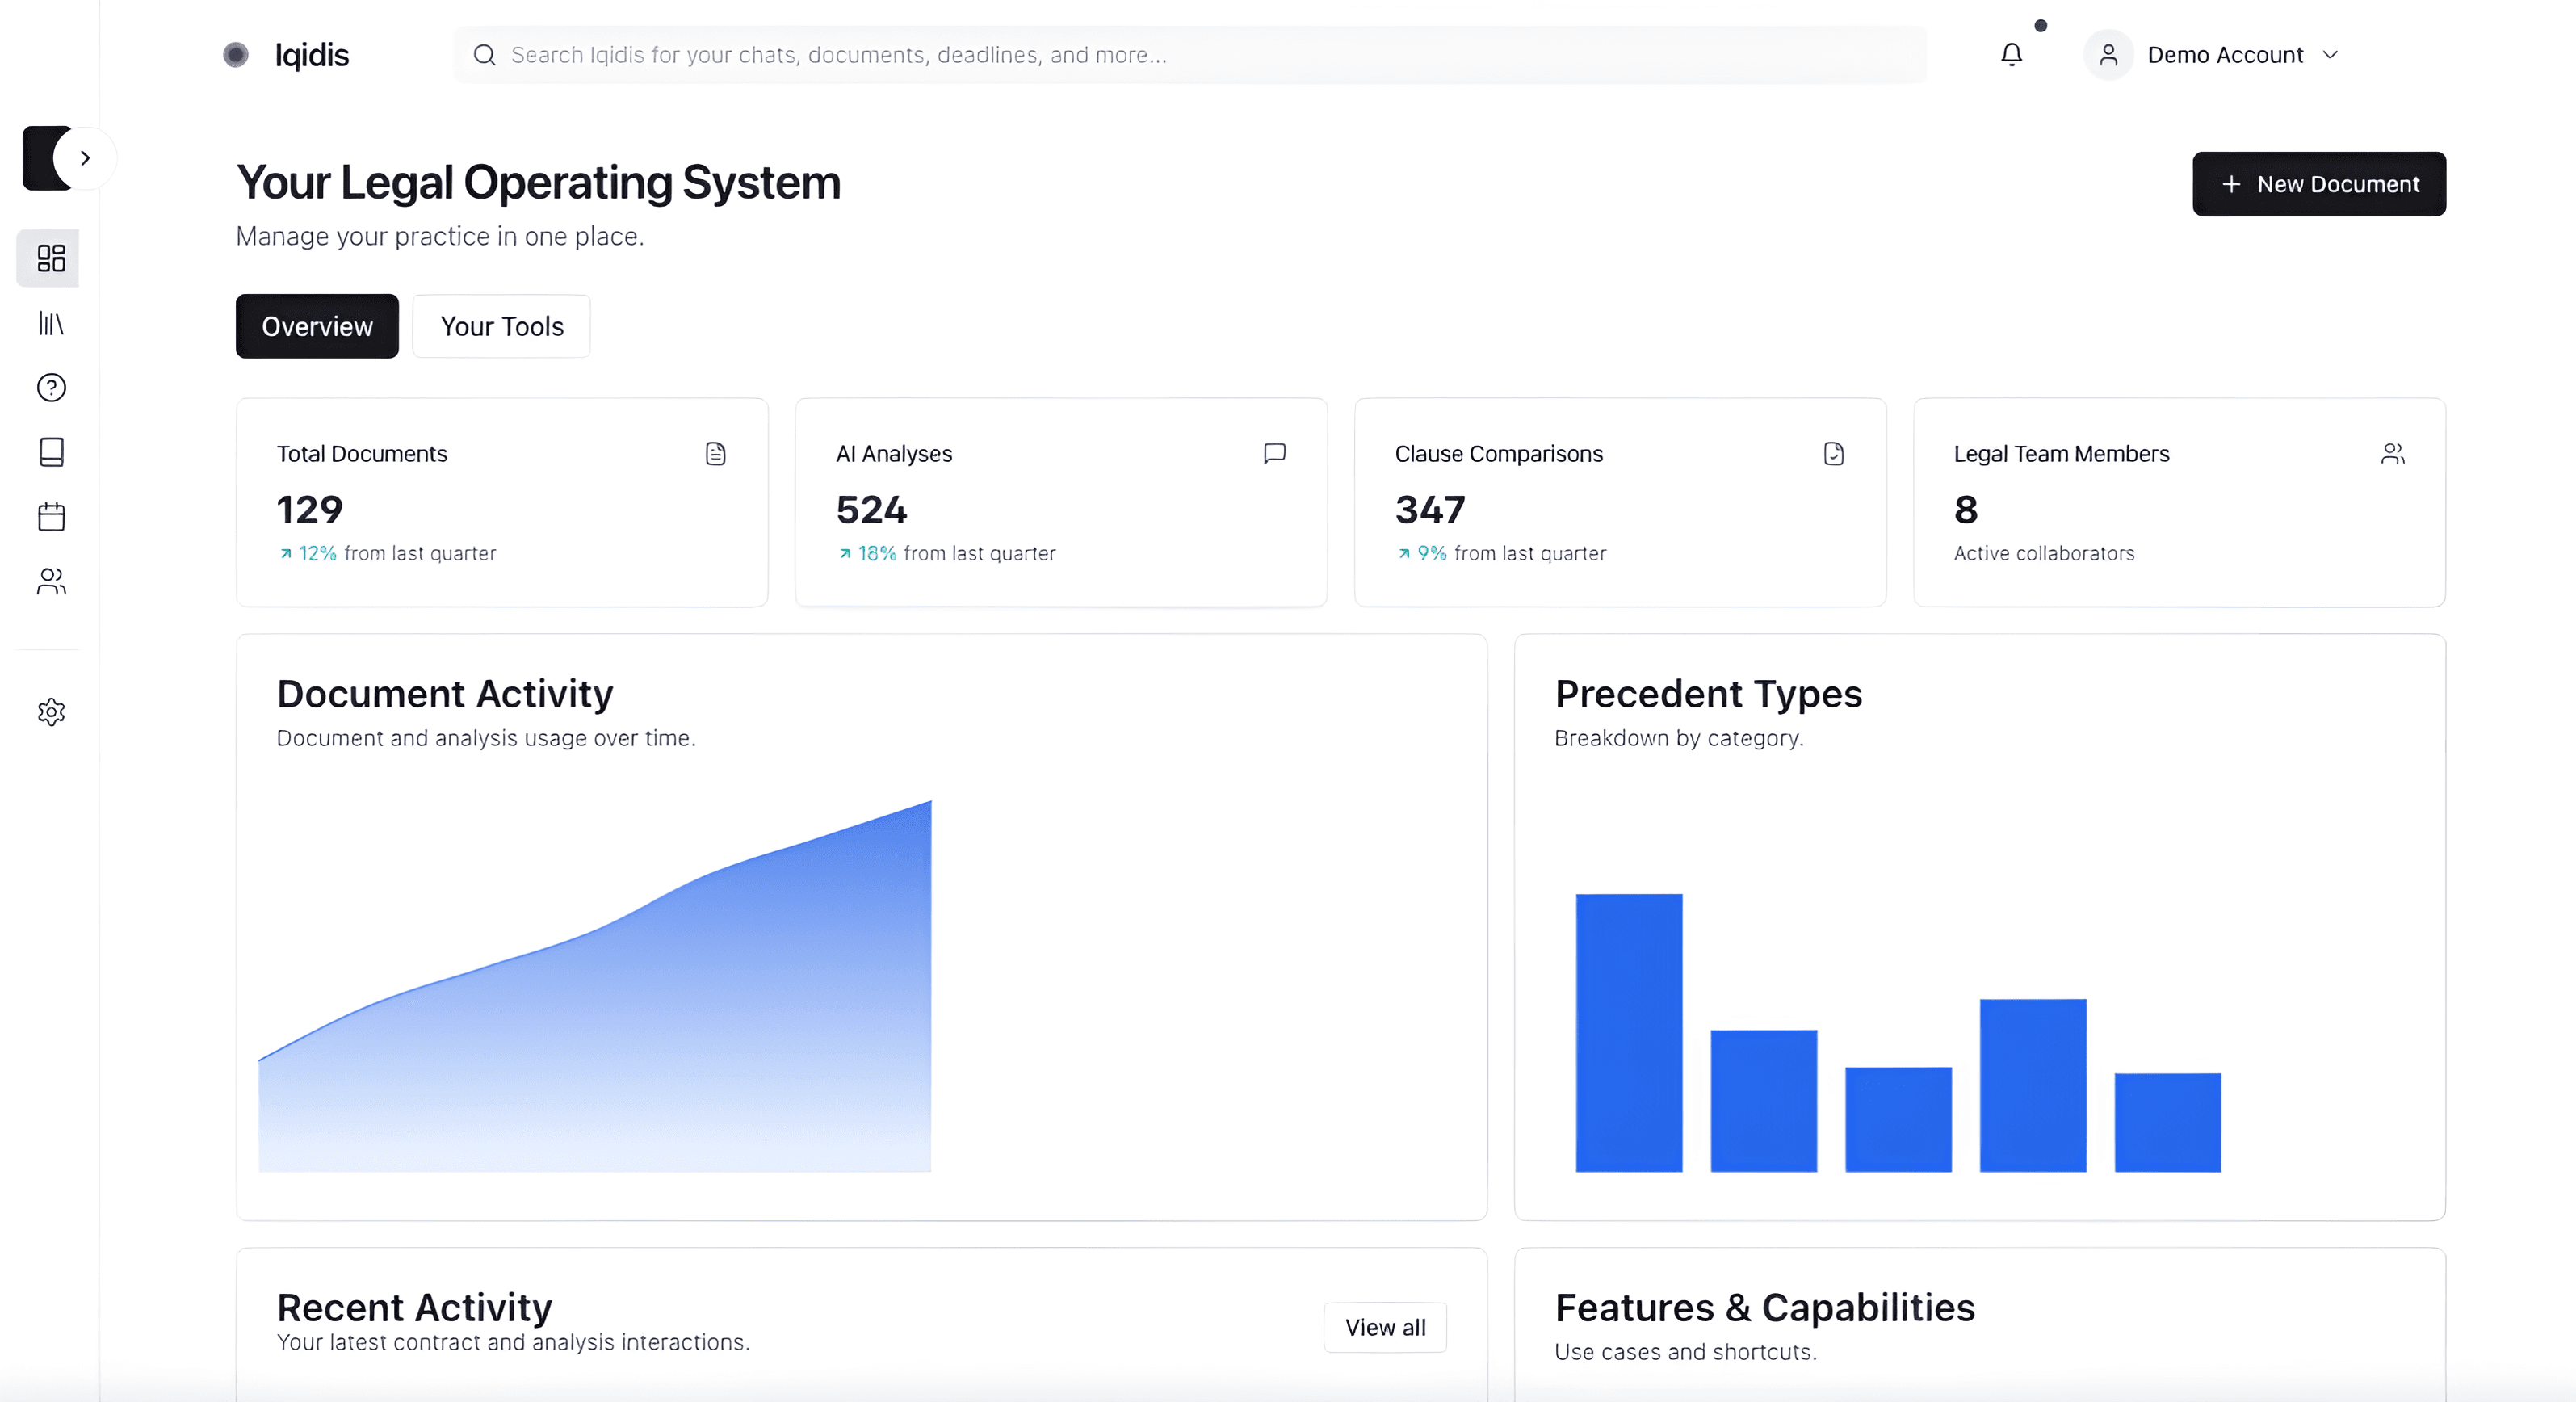
Task: Click the user avatar next to Demo Account
Action: (x=2108, y=55)
